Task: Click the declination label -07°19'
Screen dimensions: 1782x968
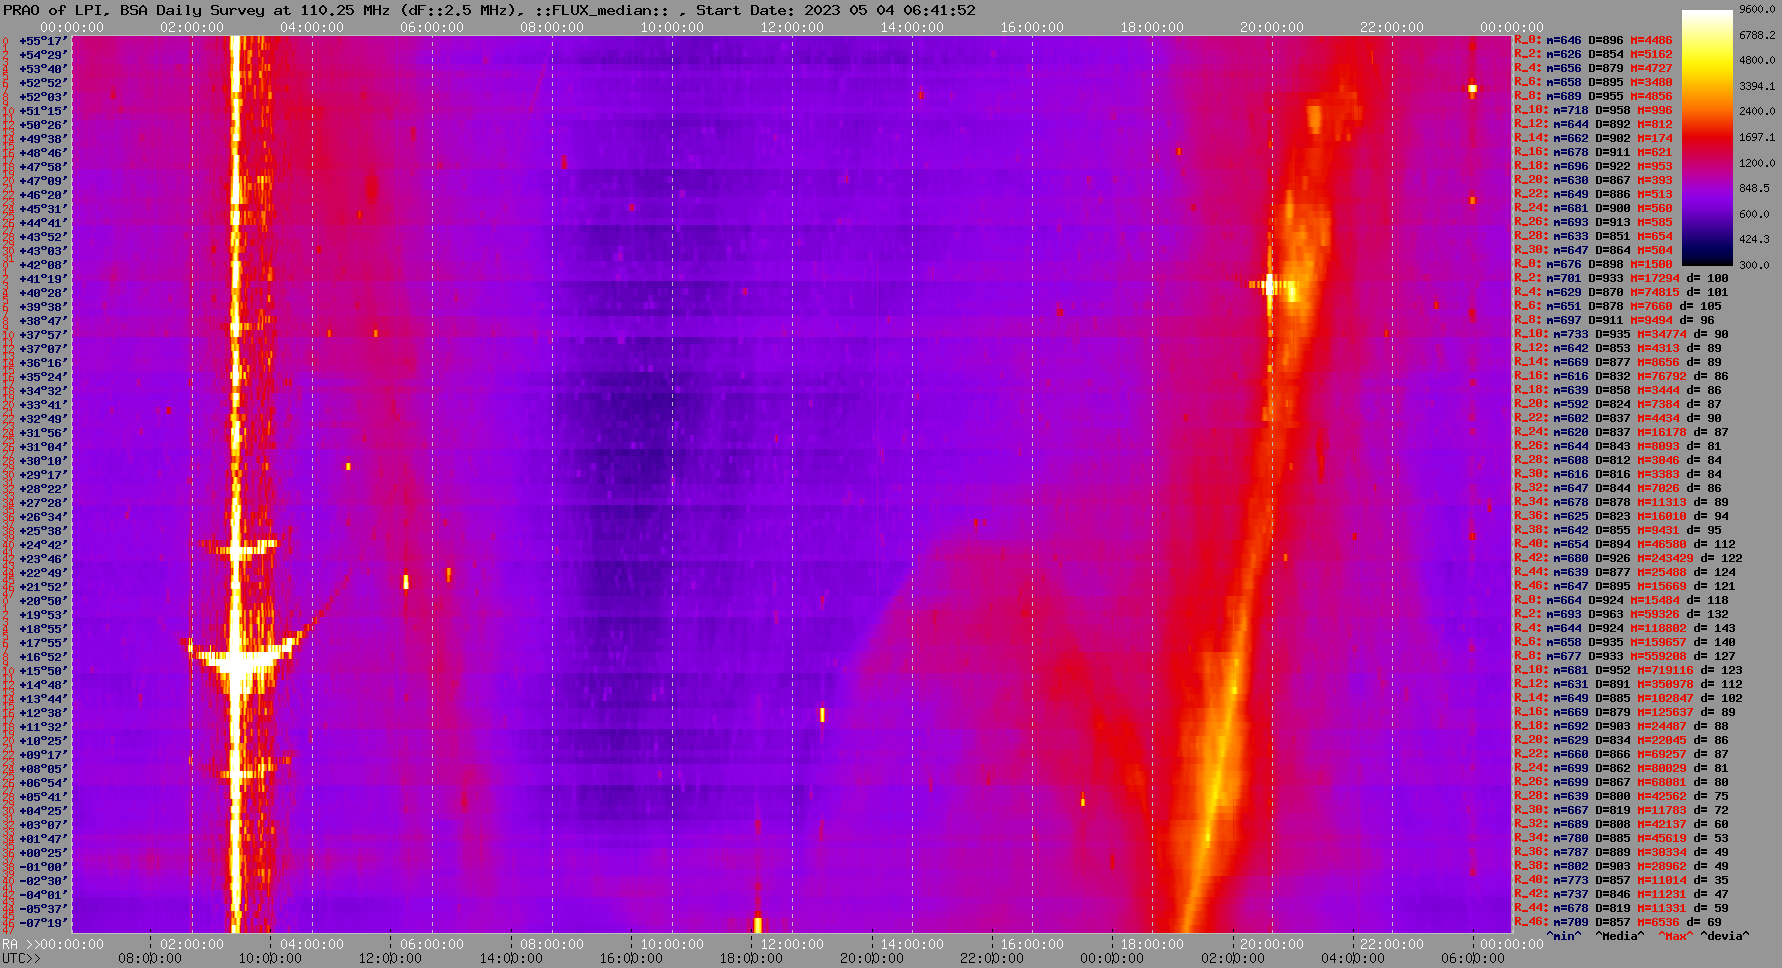Action: [43, 923]
